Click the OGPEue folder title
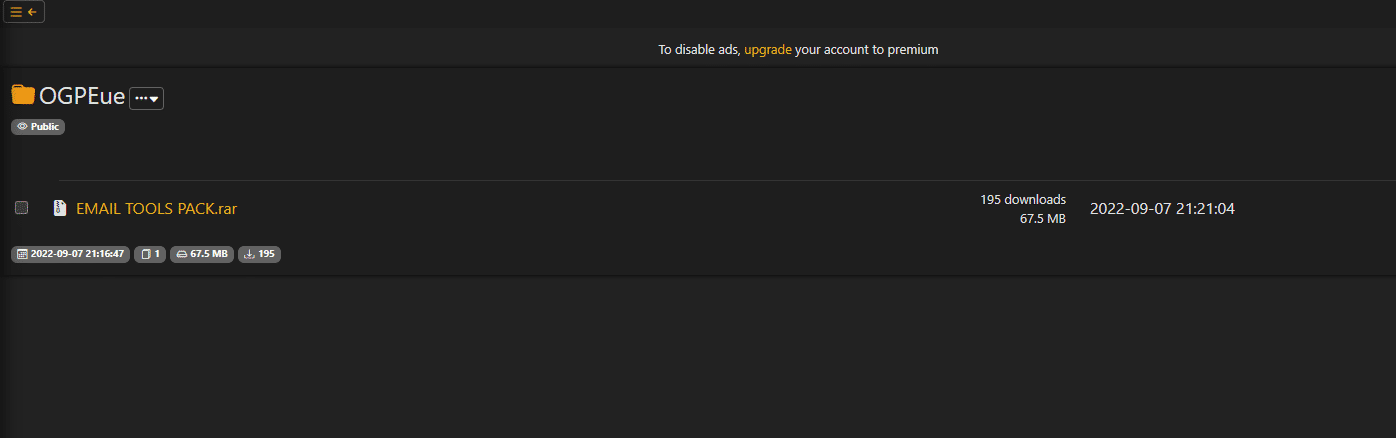Viewport: 1396px width, 438px height. 82,97
